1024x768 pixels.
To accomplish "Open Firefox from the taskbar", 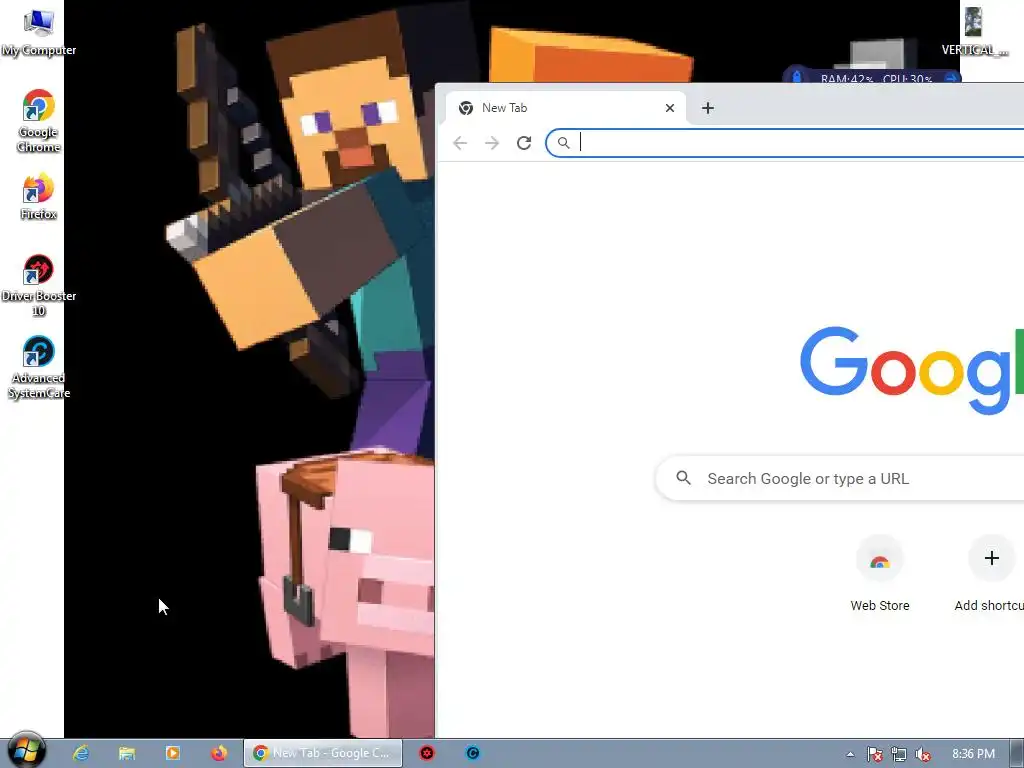I will pos(219,753).
